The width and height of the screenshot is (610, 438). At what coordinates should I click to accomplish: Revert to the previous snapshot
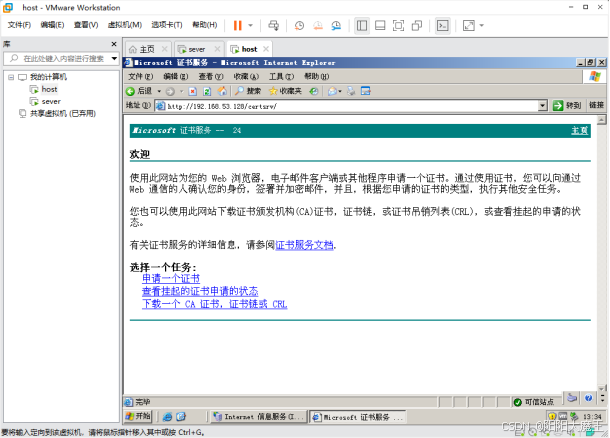(318, 26)
